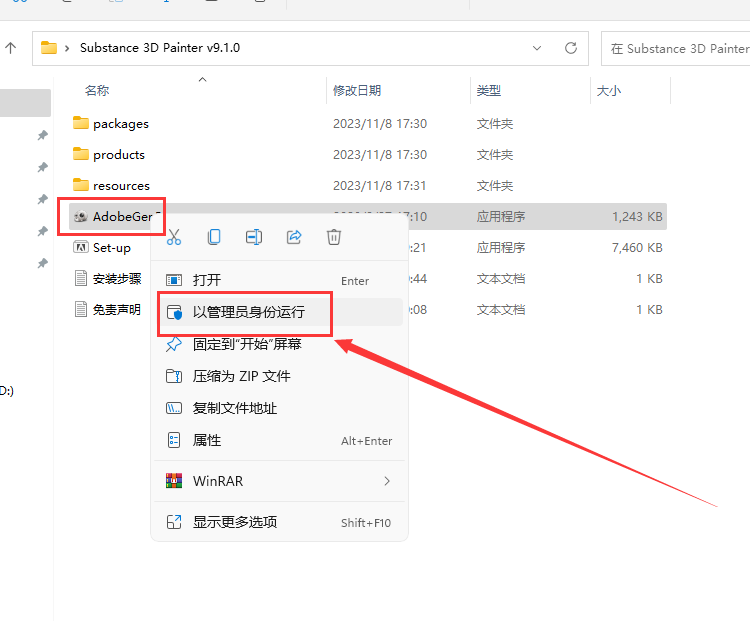The image size is (750, 621).
Task: Click the resources folder icon
Action: click(x=81, y=185)
